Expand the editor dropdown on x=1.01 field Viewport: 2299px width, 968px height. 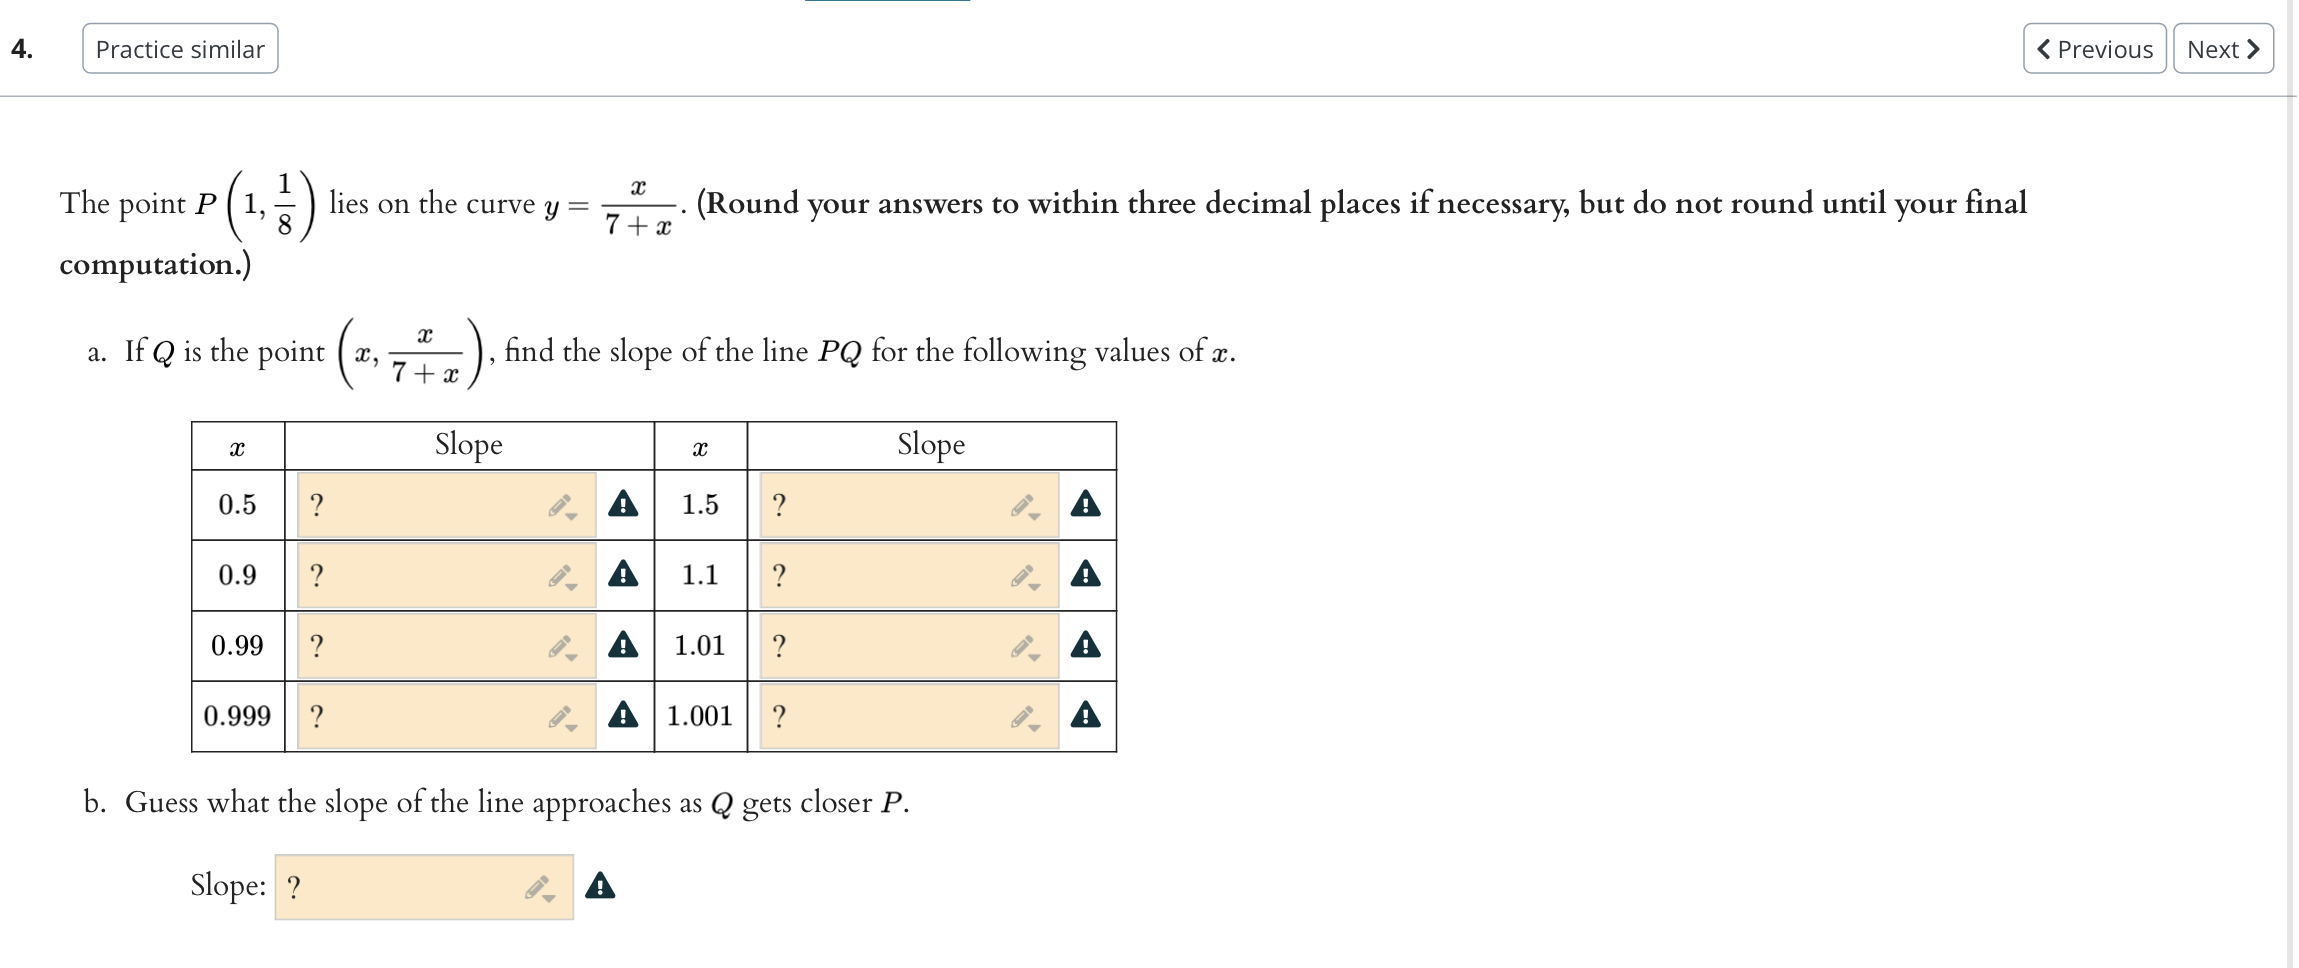pos(1032,656)
